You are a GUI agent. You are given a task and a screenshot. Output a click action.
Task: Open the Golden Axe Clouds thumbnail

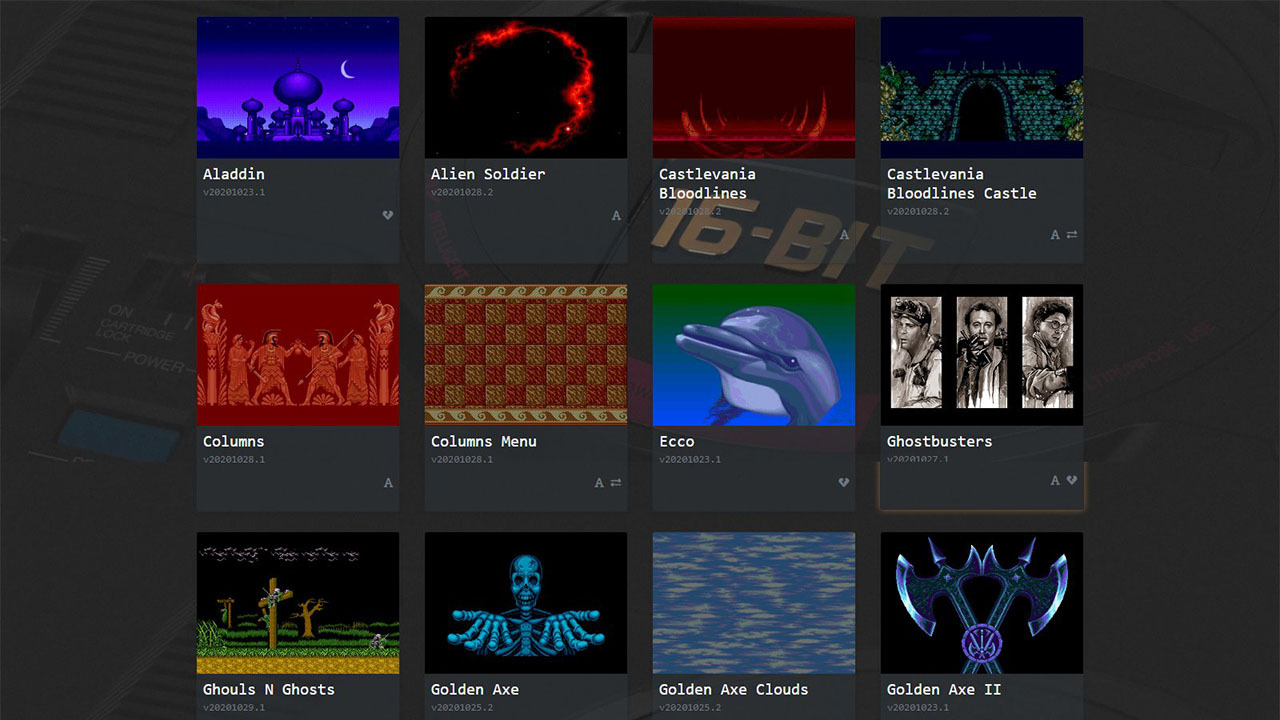point(754,603)
